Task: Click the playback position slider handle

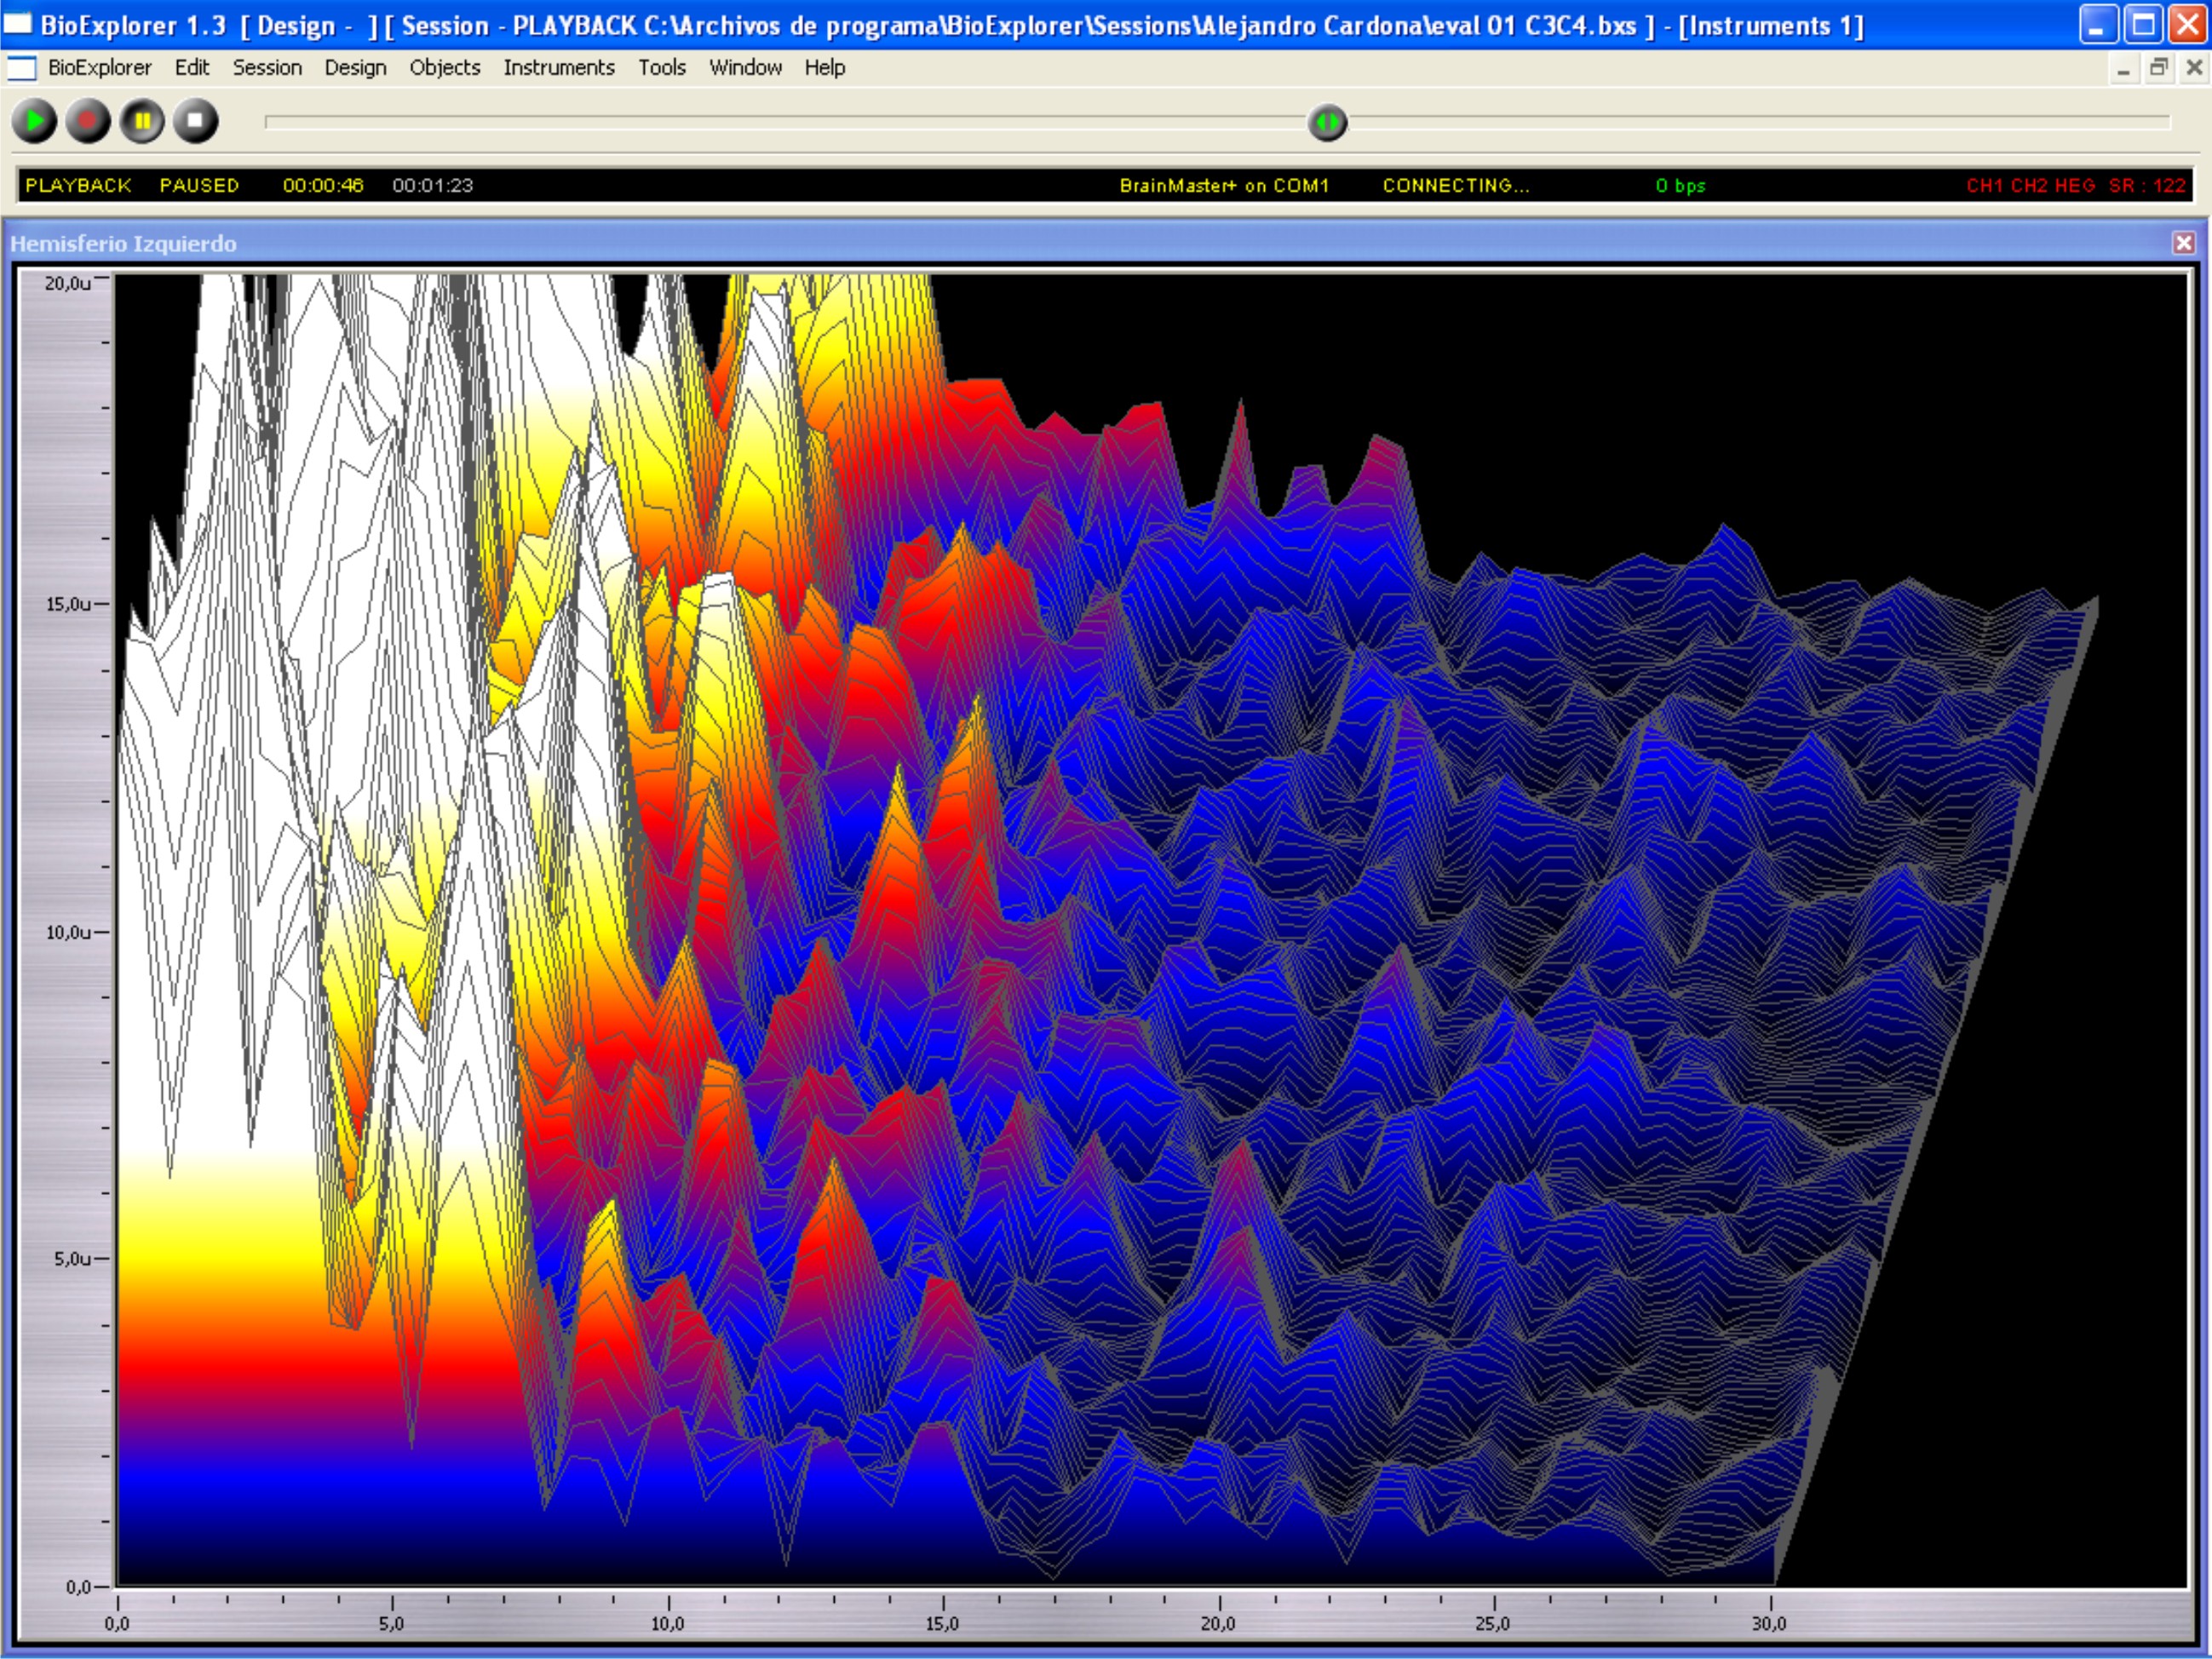Action: point(1327,123)
